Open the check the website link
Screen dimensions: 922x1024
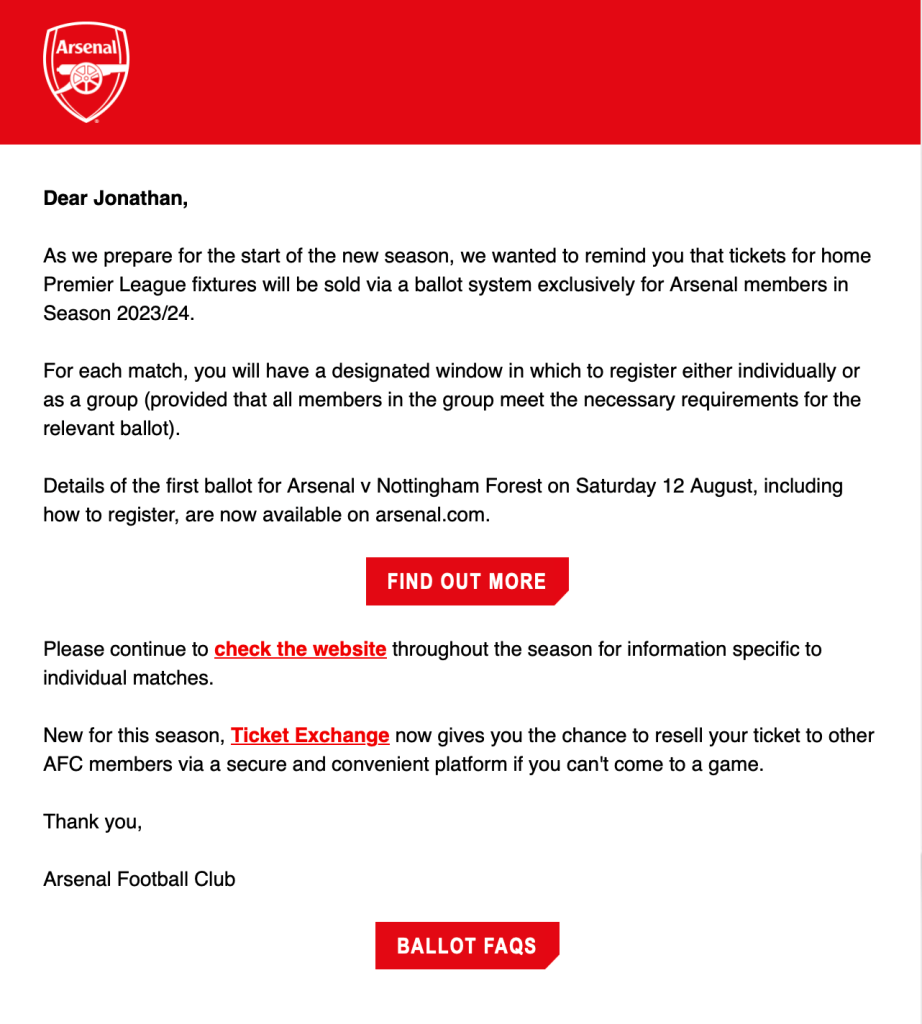pyautogui.click(x=299, y=649)
